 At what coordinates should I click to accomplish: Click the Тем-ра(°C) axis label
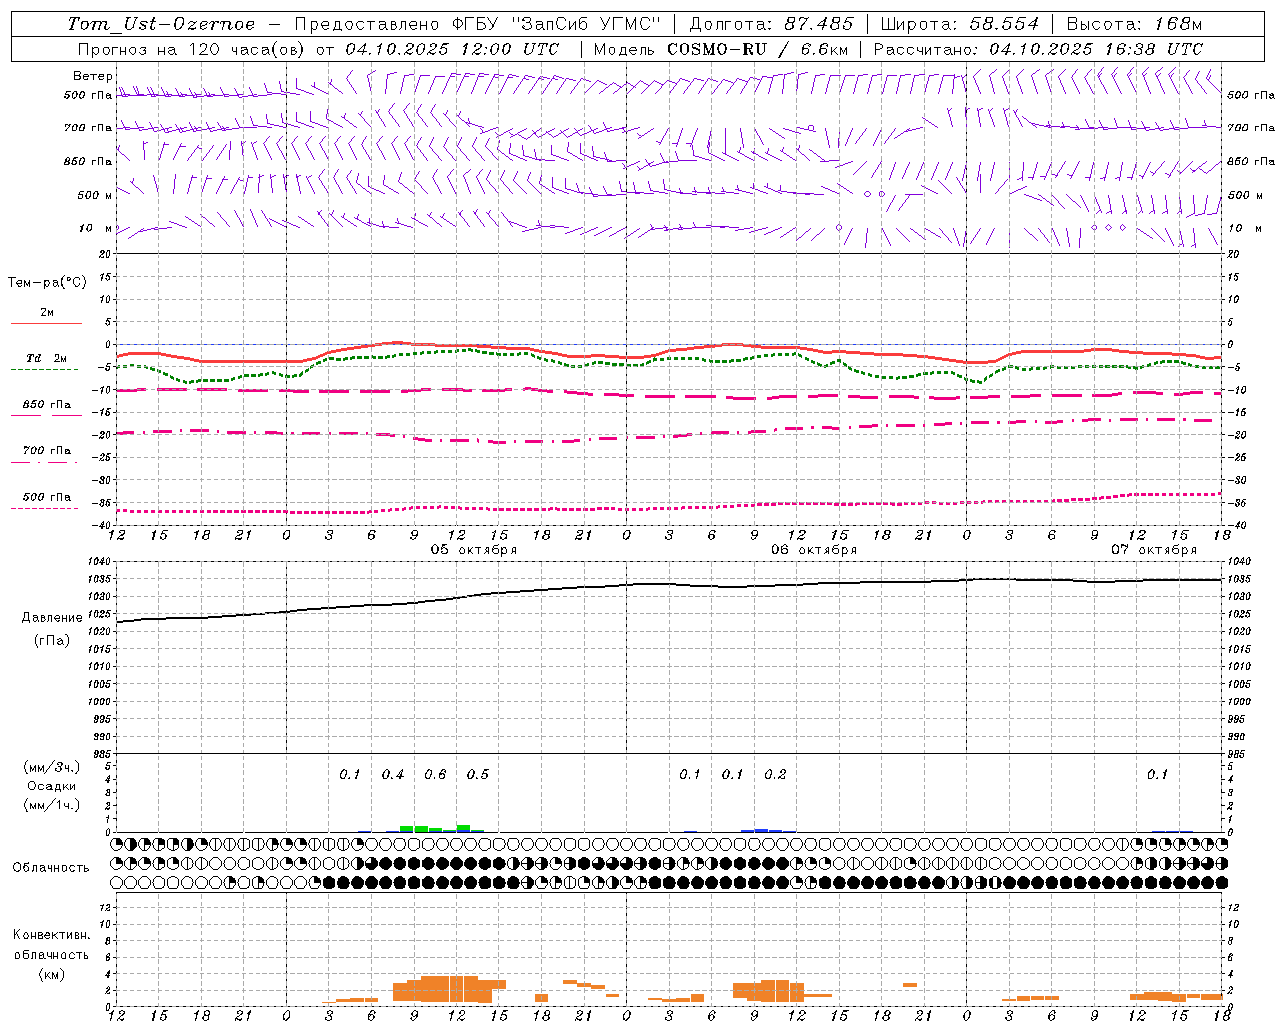point(47,283)
